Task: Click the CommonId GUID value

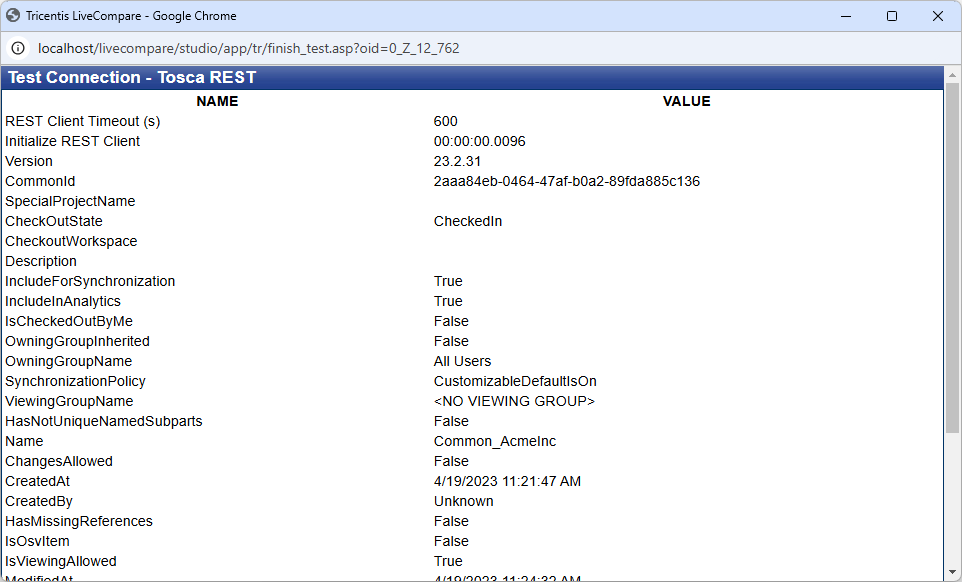Action: tap(566, 182)
